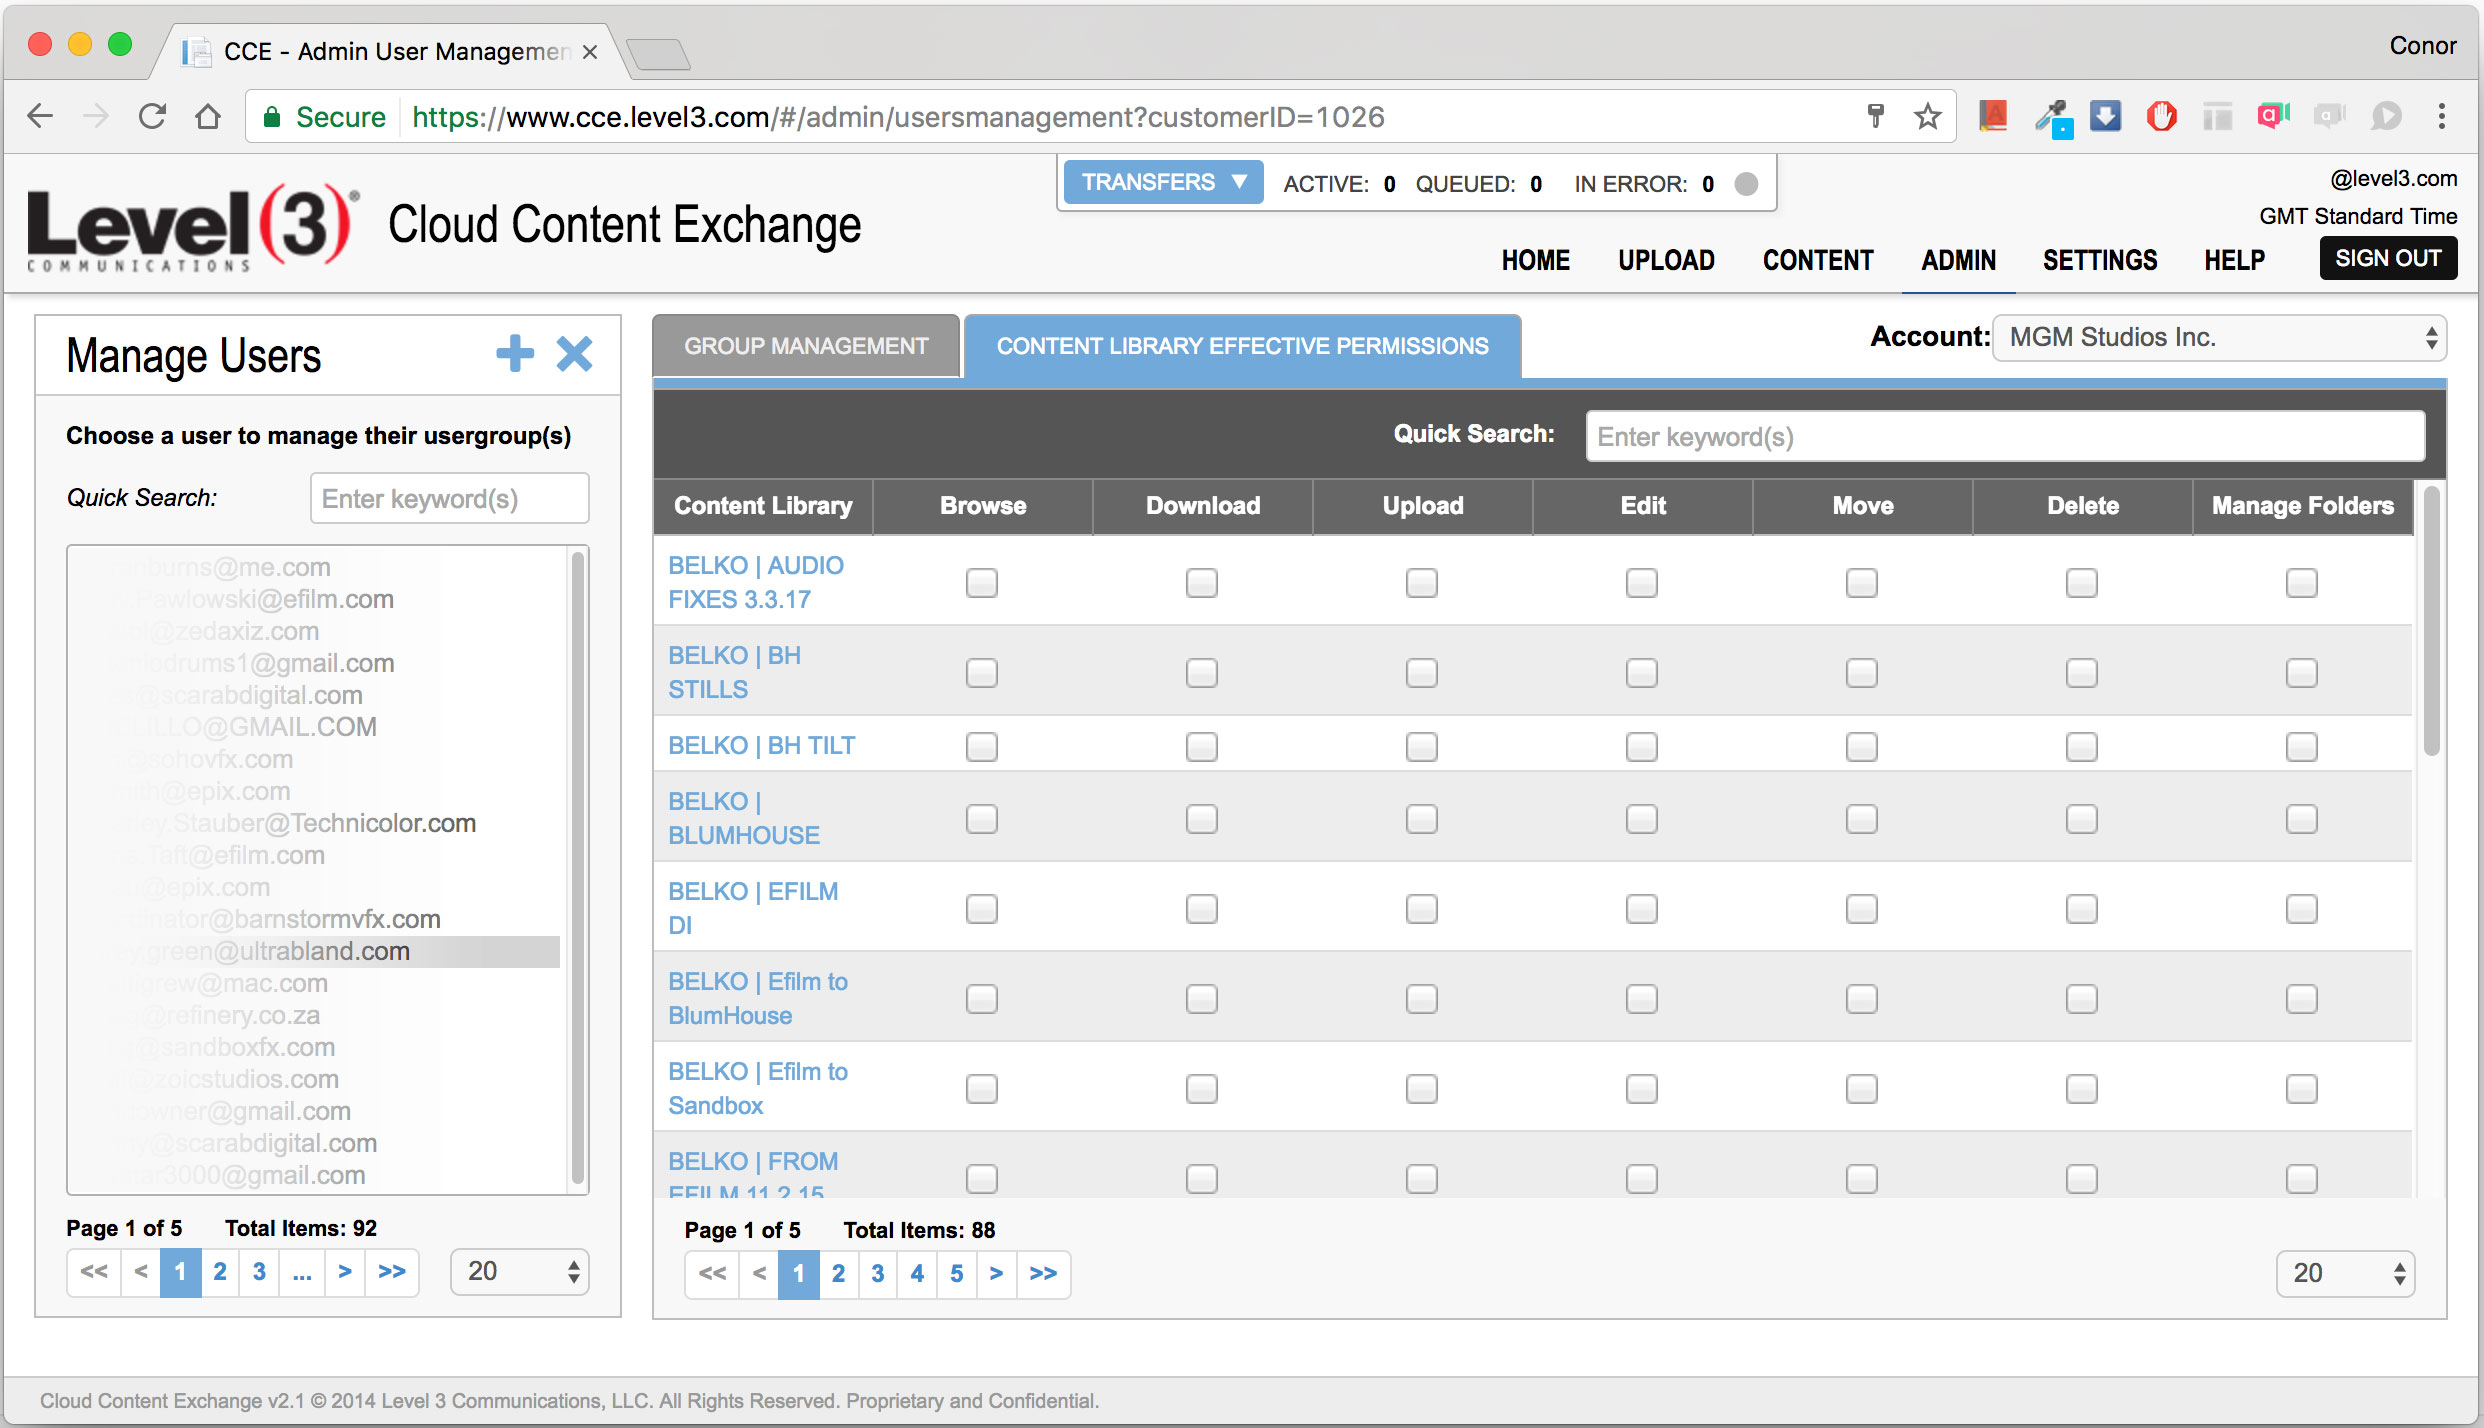The height and width of the screenshot is (1428, 2484).
Task: Go to page 3 of the Manage Users list
Action: click(x=259, y=1272)
